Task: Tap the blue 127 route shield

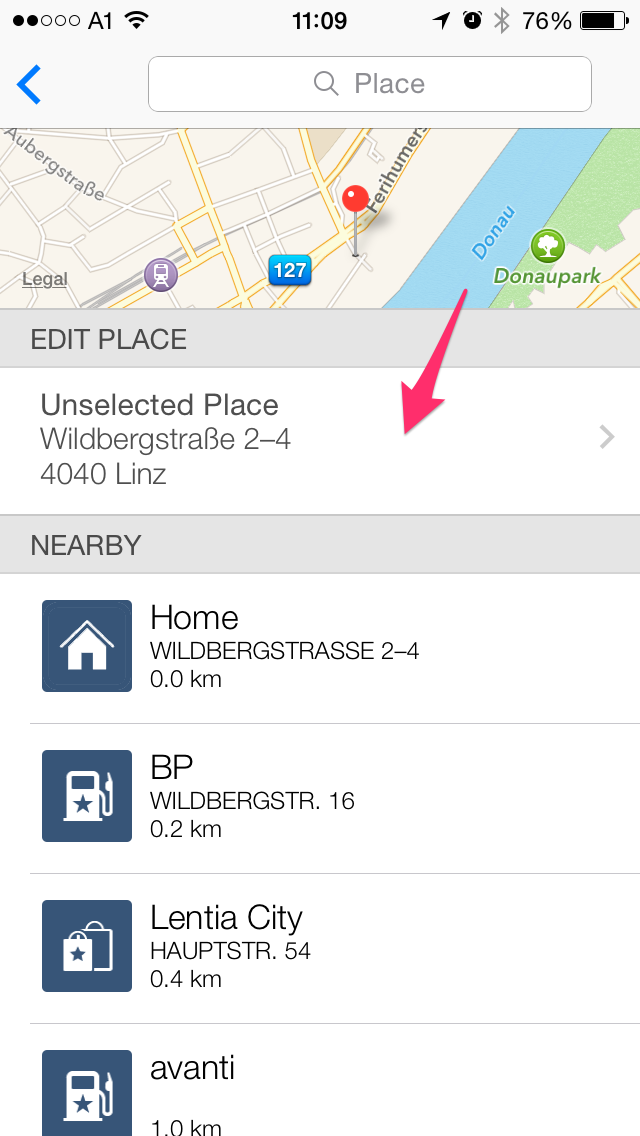Action: [x=289, y=270]
